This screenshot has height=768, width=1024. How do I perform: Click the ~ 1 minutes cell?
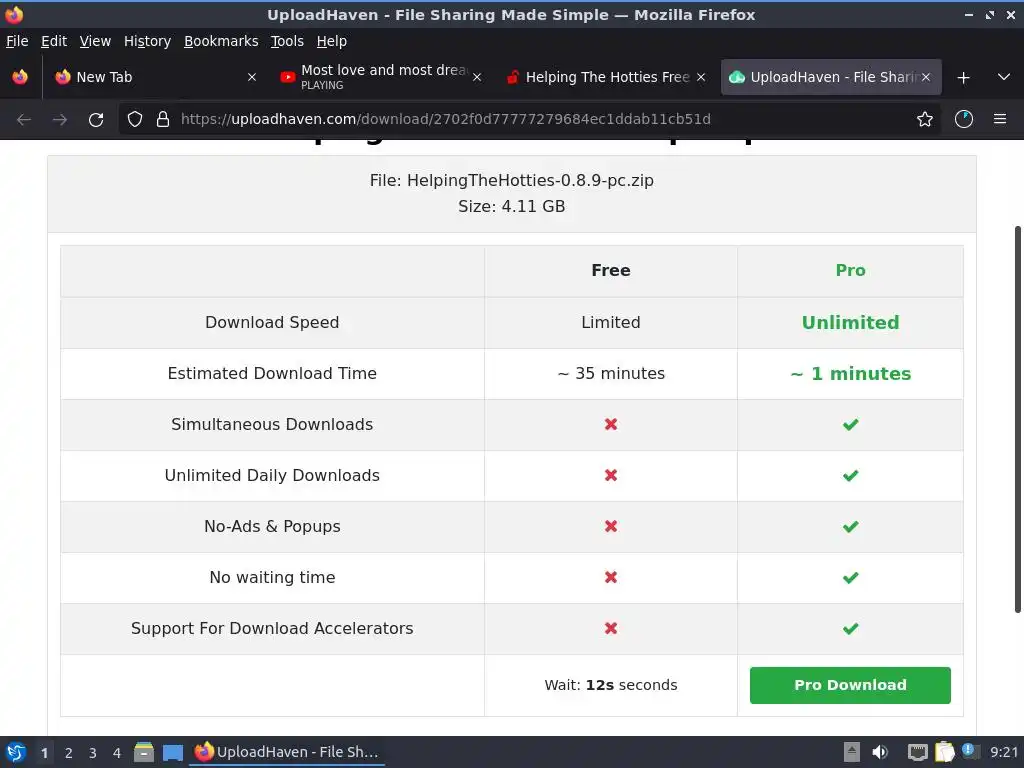pos(850,374)
